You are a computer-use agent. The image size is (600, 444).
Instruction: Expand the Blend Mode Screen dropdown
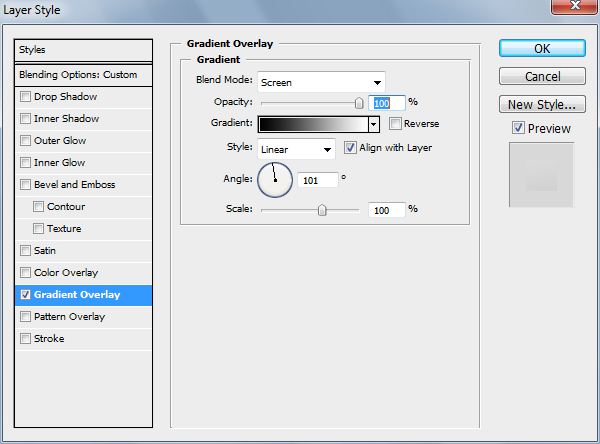pyautogui.click(x=321, y=82)
